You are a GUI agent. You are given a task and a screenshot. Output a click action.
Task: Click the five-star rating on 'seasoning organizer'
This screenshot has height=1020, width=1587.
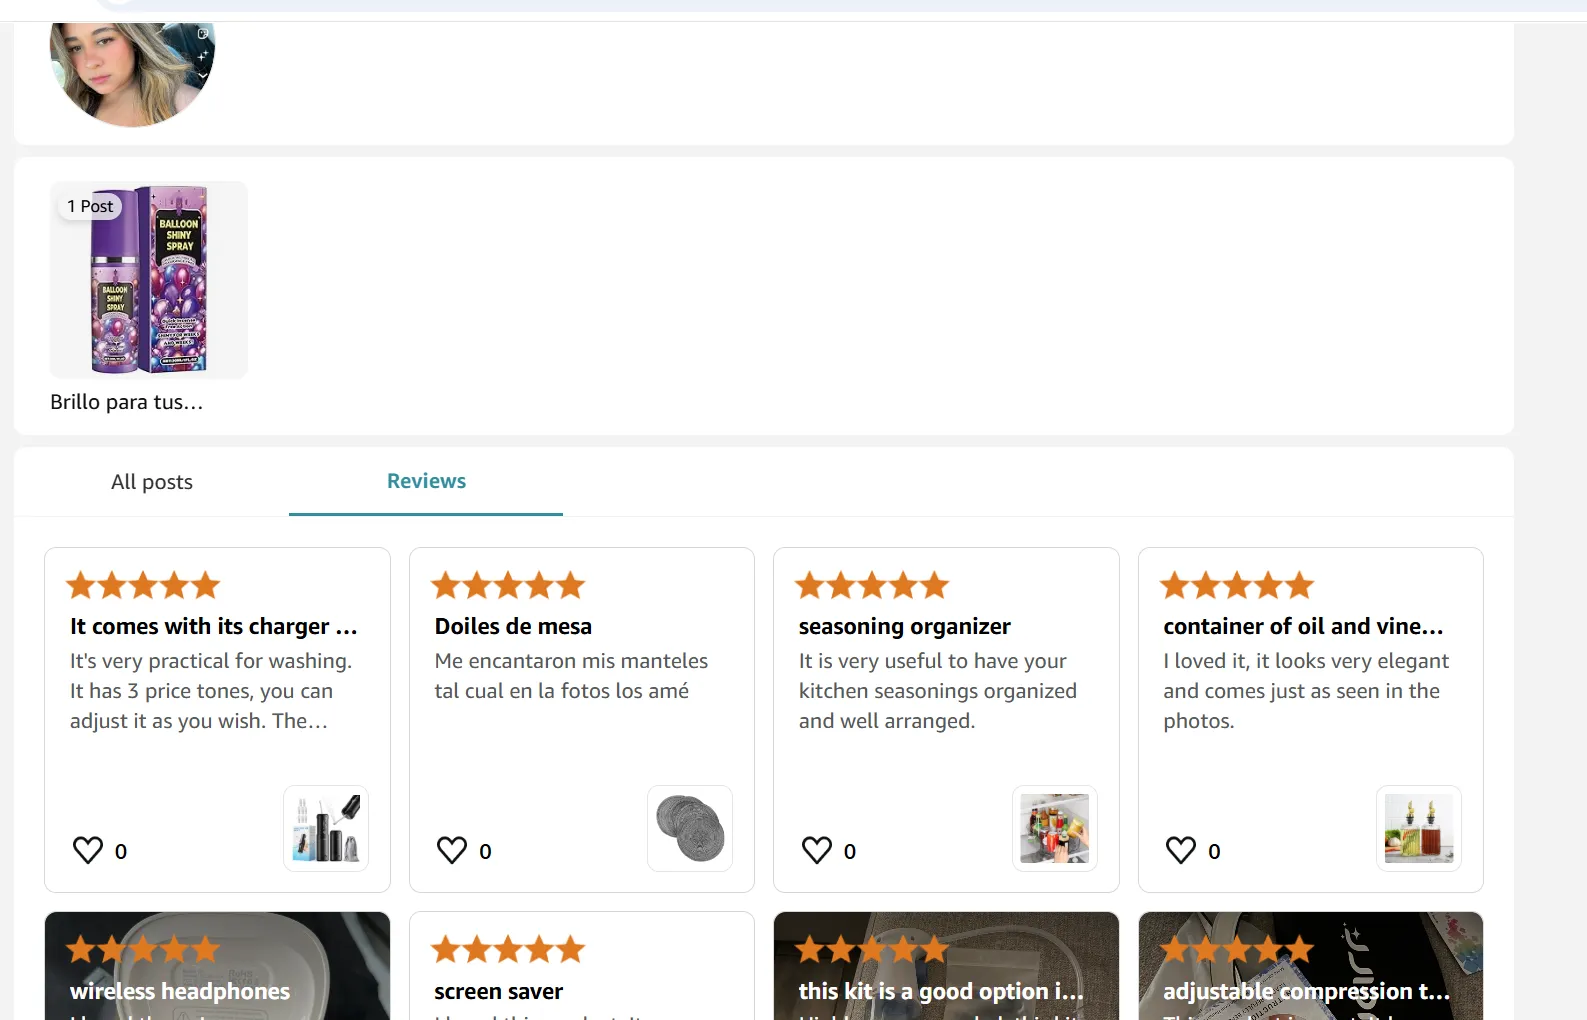[x=872, y=585]
